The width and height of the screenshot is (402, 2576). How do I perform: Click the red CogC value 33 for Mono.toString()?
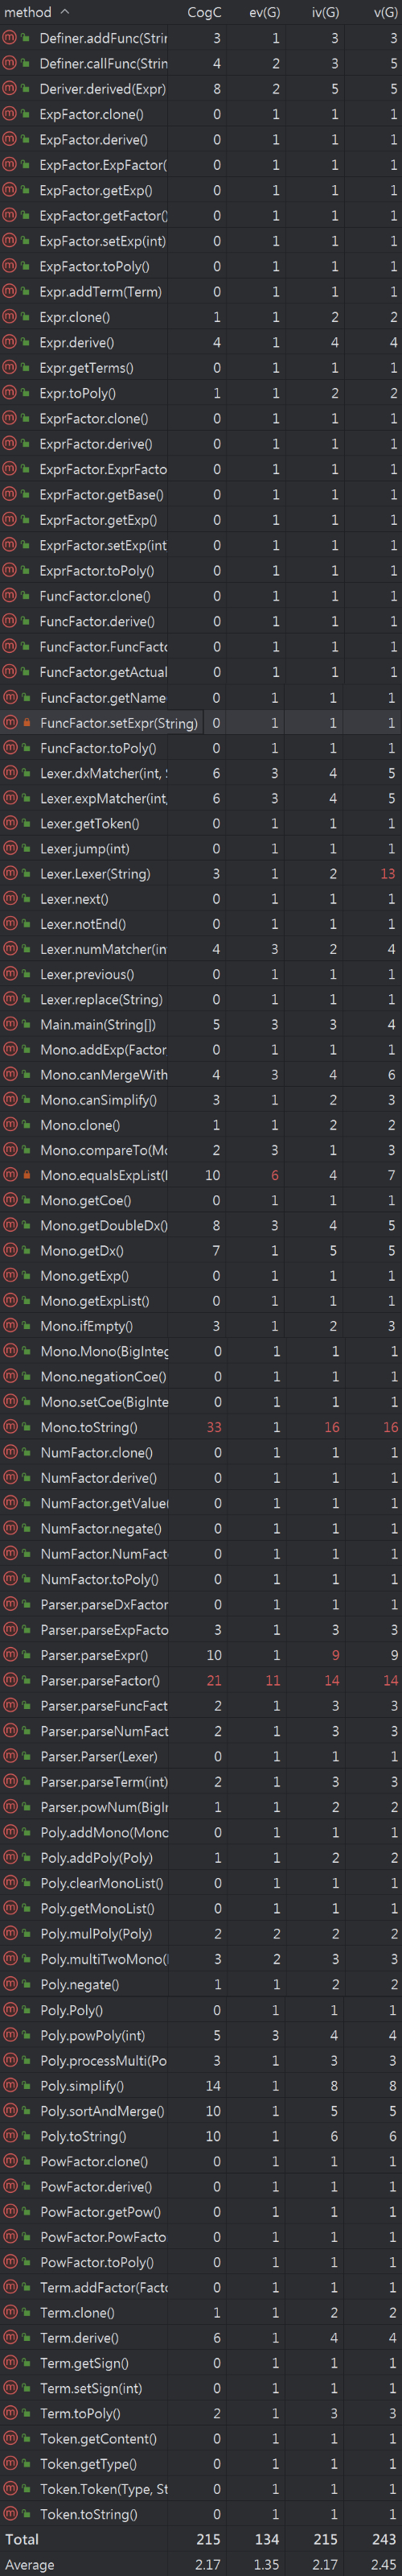click(x=214, y=1427)
